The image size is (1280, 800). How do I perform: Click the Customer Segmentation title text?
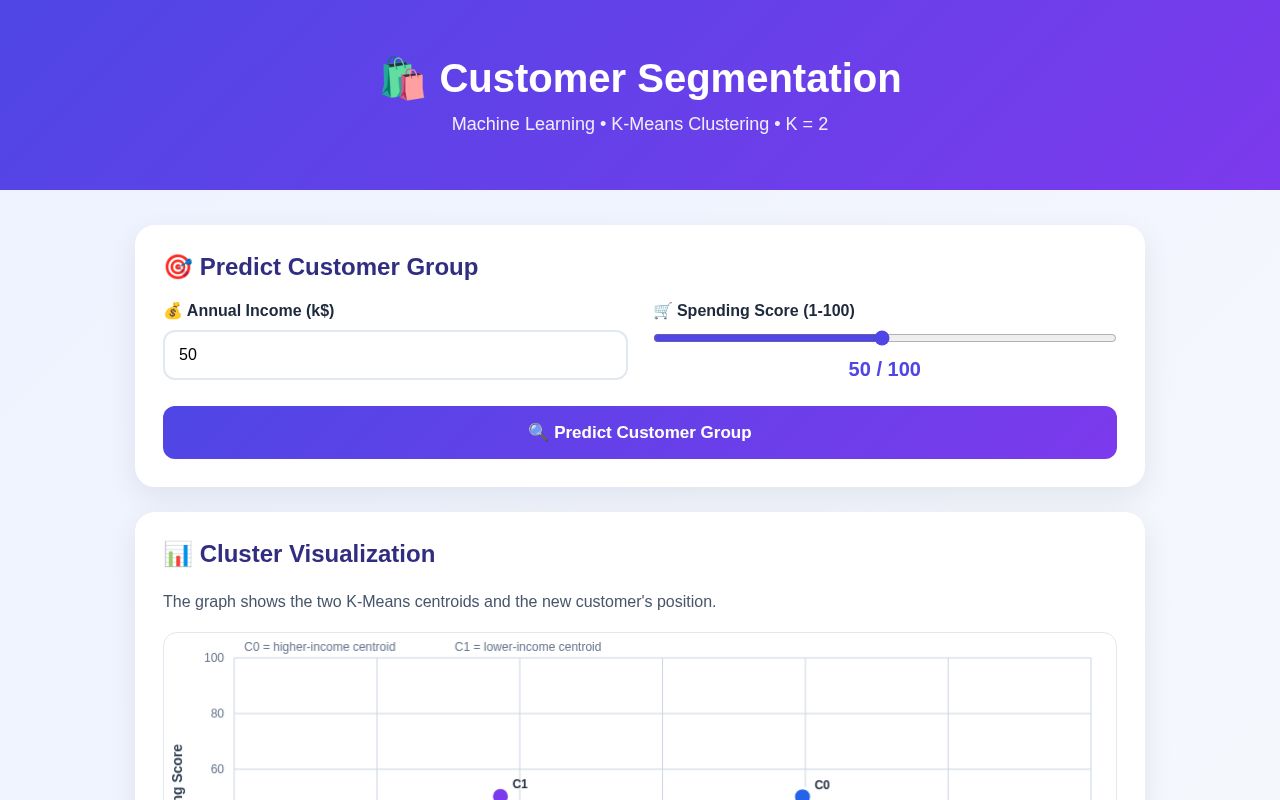(x=670, y=78)
